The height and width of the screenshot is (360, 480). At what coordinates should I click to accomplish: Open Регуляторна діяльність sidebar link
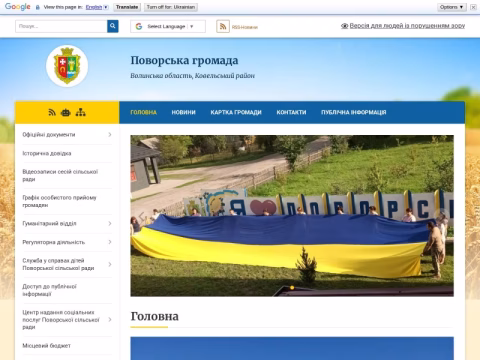54,242
